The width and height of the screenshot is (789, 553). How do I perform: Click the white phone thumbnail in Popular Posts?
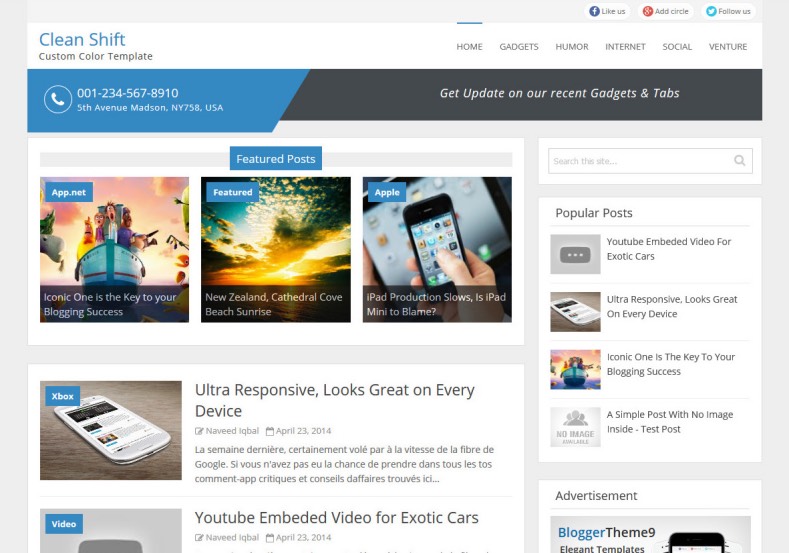[575, 312]
